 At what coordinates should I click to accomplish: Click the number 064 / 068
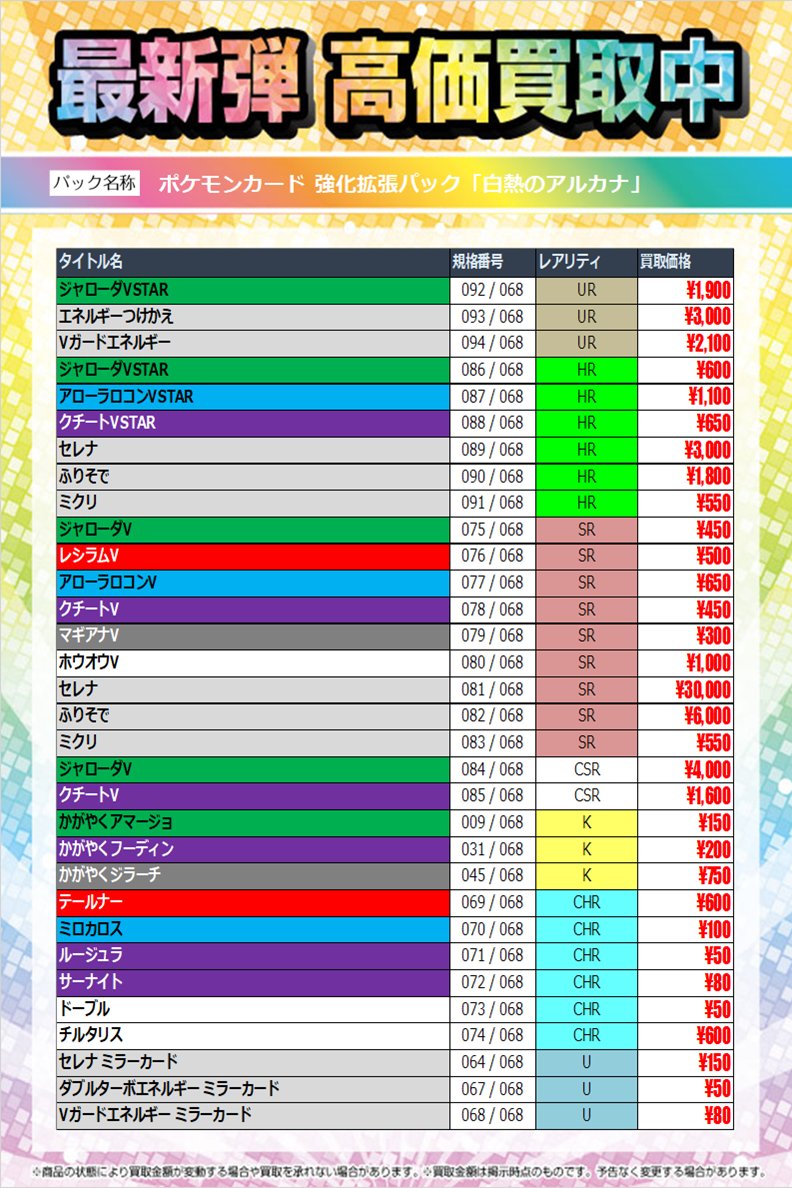pos(492,1061)
